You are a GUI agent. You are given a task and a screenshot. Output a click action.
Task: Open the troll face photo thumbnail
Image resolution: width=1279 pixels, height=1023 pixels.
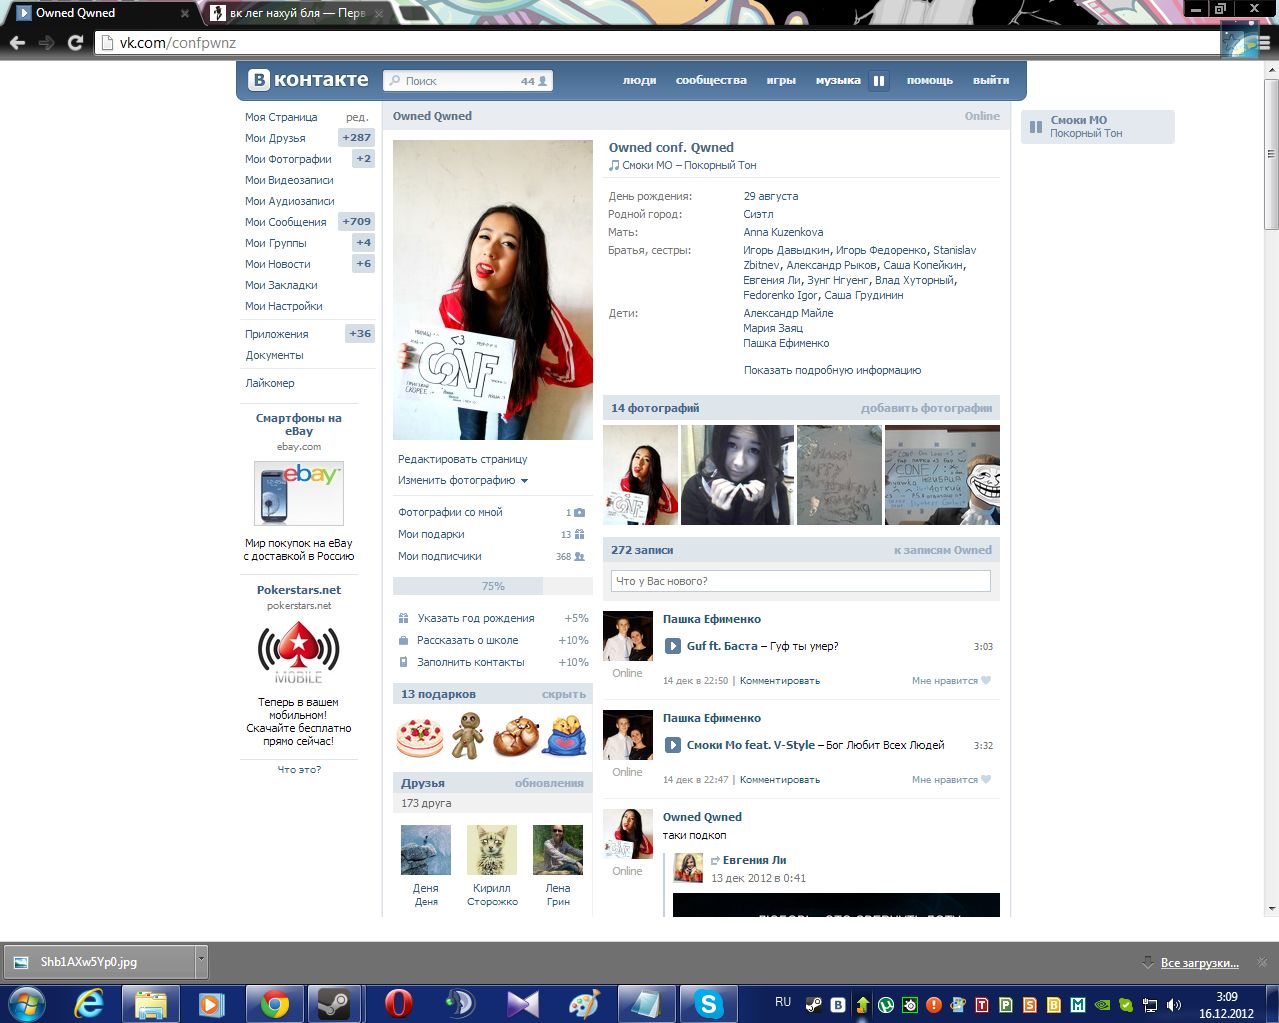click(942, 475)
